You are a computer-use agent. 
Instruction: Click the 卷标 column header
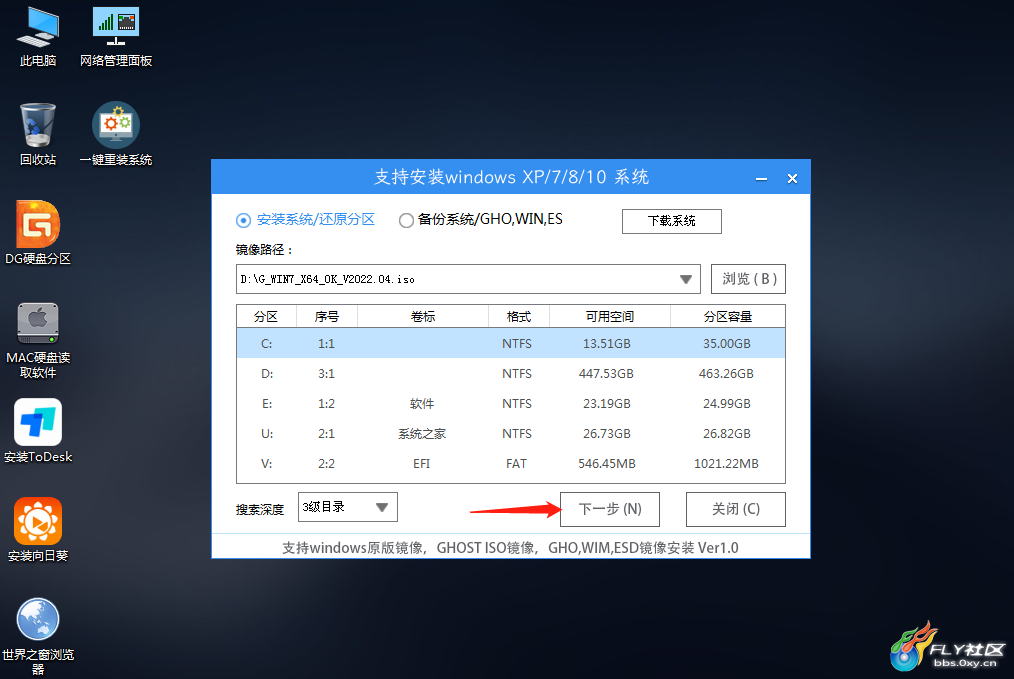[x=423, y=316]
